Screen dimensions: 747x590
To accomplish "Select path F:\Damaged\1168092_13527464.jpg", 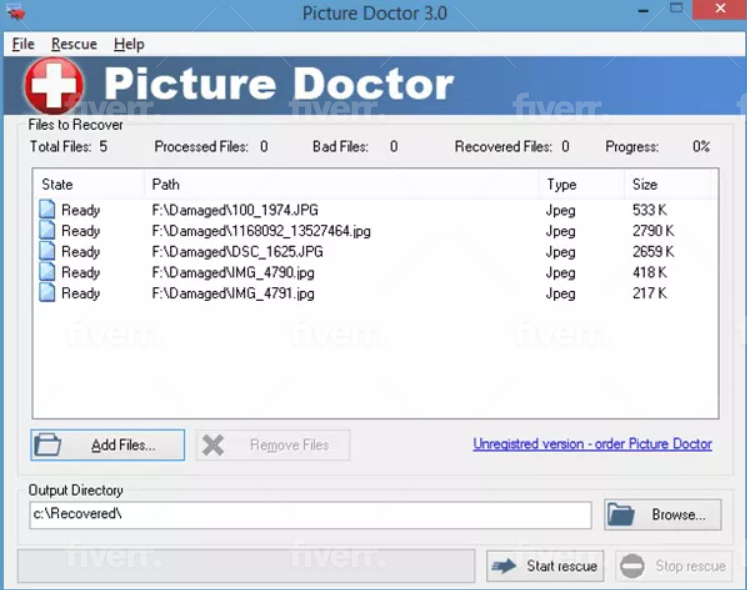I will [261, 231].
